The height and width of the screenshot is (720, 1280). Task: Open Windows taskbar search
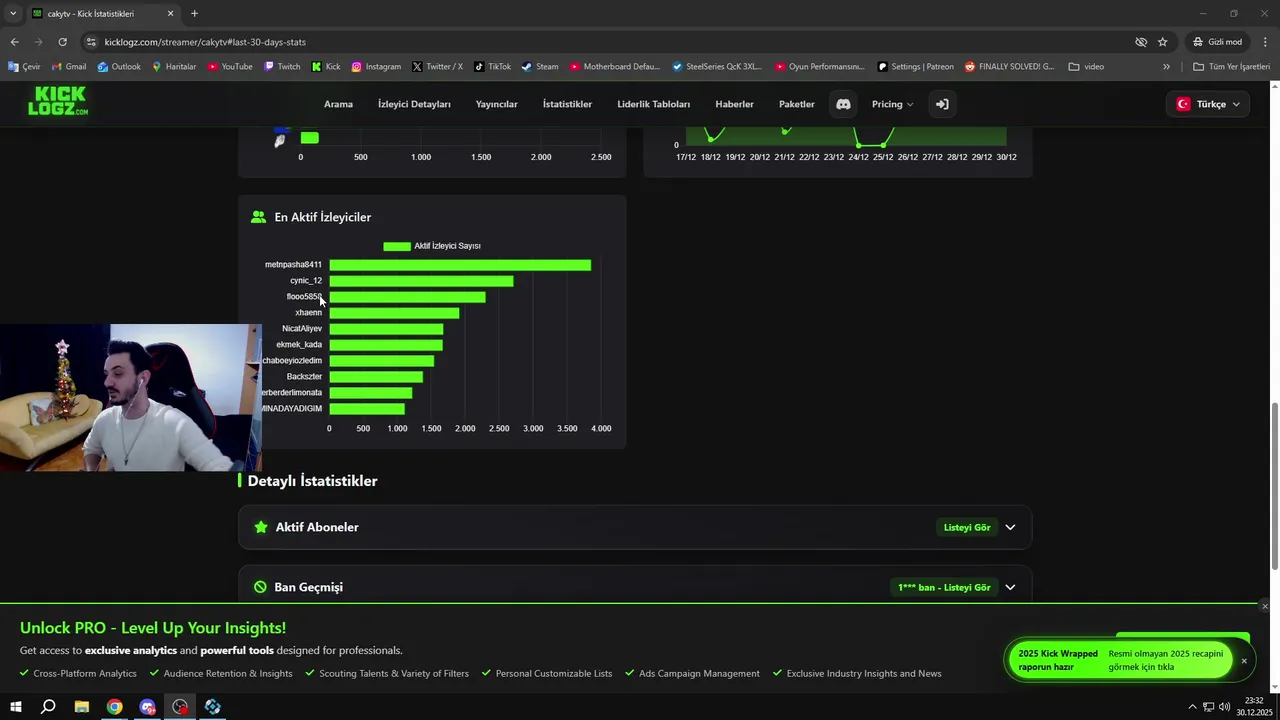[48, 707]
